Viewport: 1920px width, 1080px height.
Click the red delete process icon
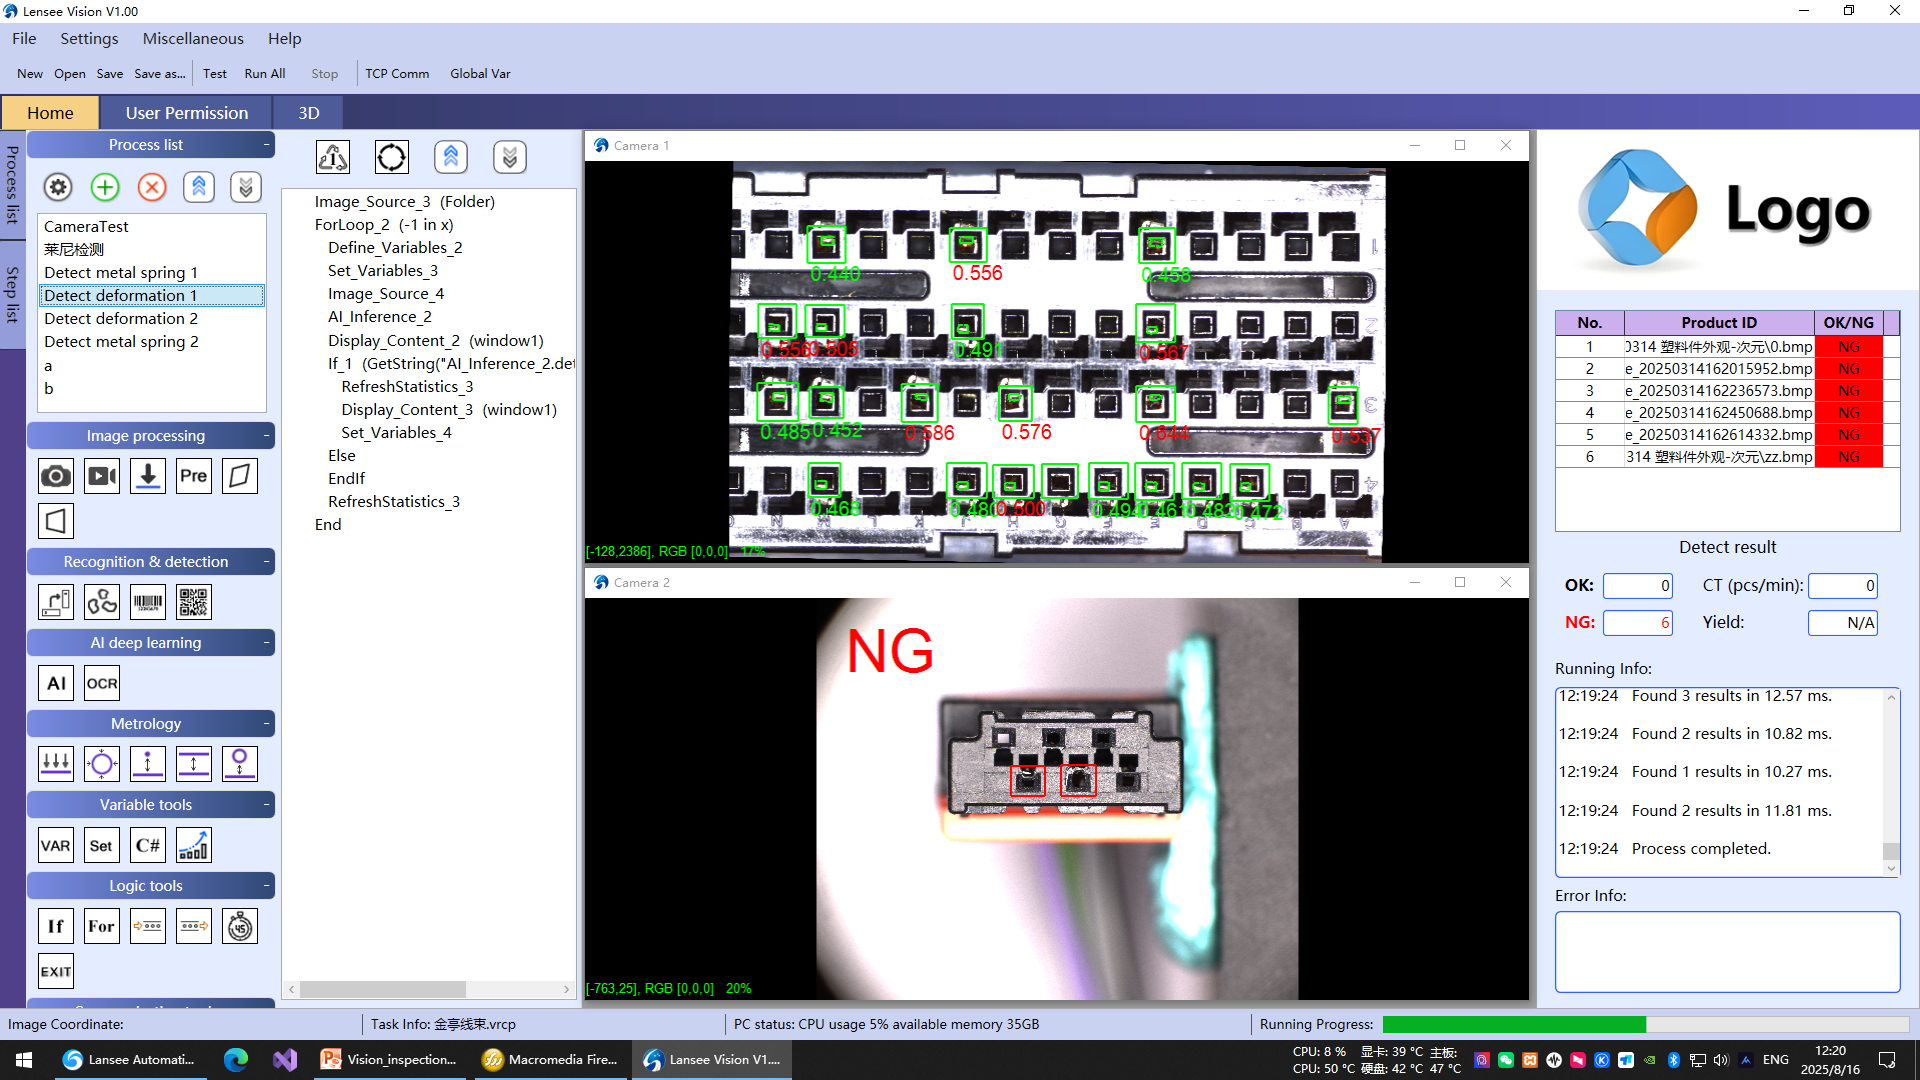click(x=152, y=187)
